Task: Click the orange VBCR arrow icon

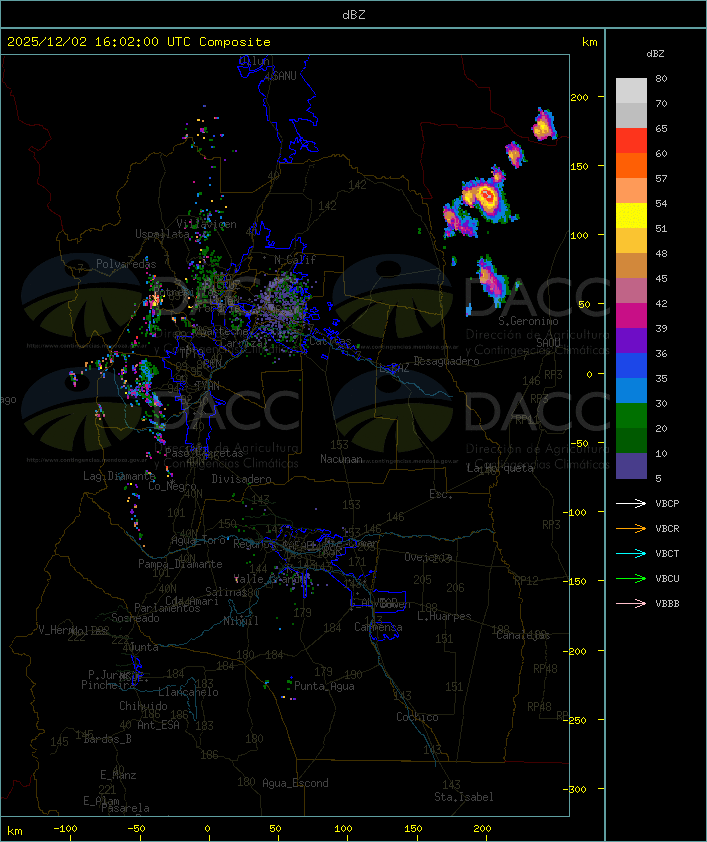Action: coord(631,529)
